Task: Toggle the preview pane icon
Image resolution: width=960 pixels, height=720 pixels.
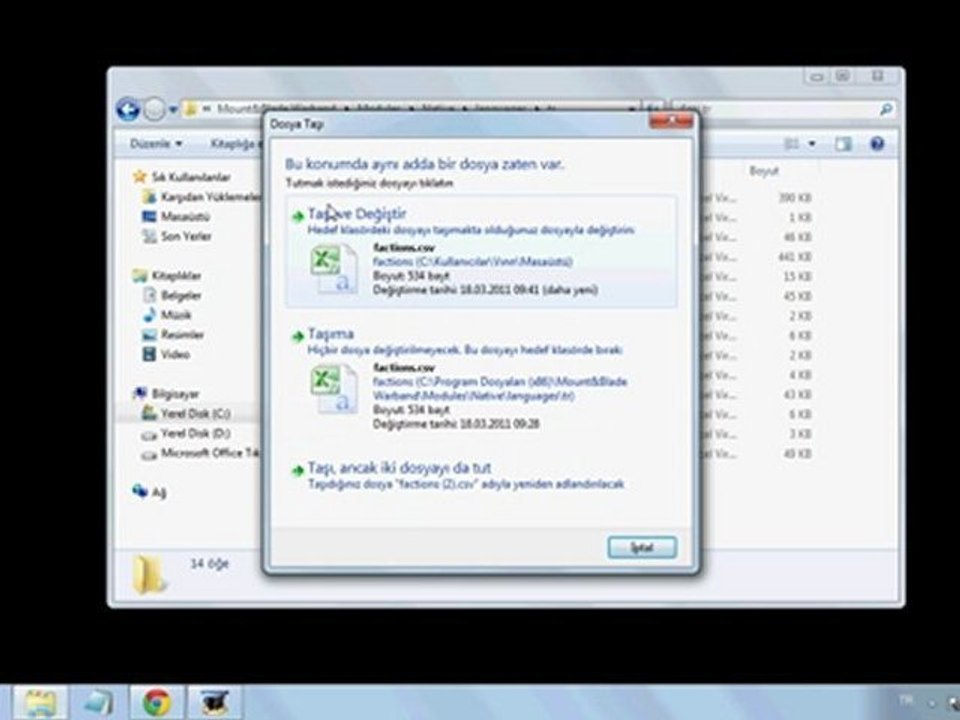Action: click(x=843, y=144)
